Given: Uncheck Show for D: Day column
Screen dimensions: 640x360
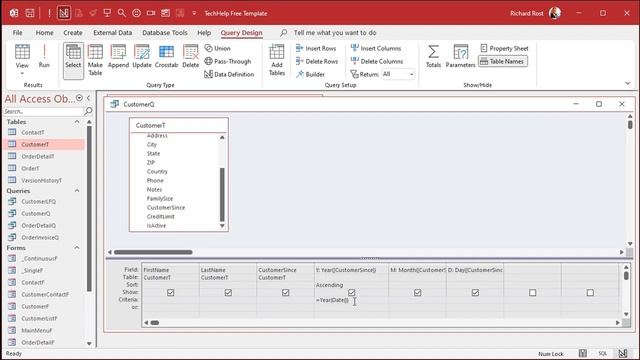Looking at the screenshot, I should point(475,293).
